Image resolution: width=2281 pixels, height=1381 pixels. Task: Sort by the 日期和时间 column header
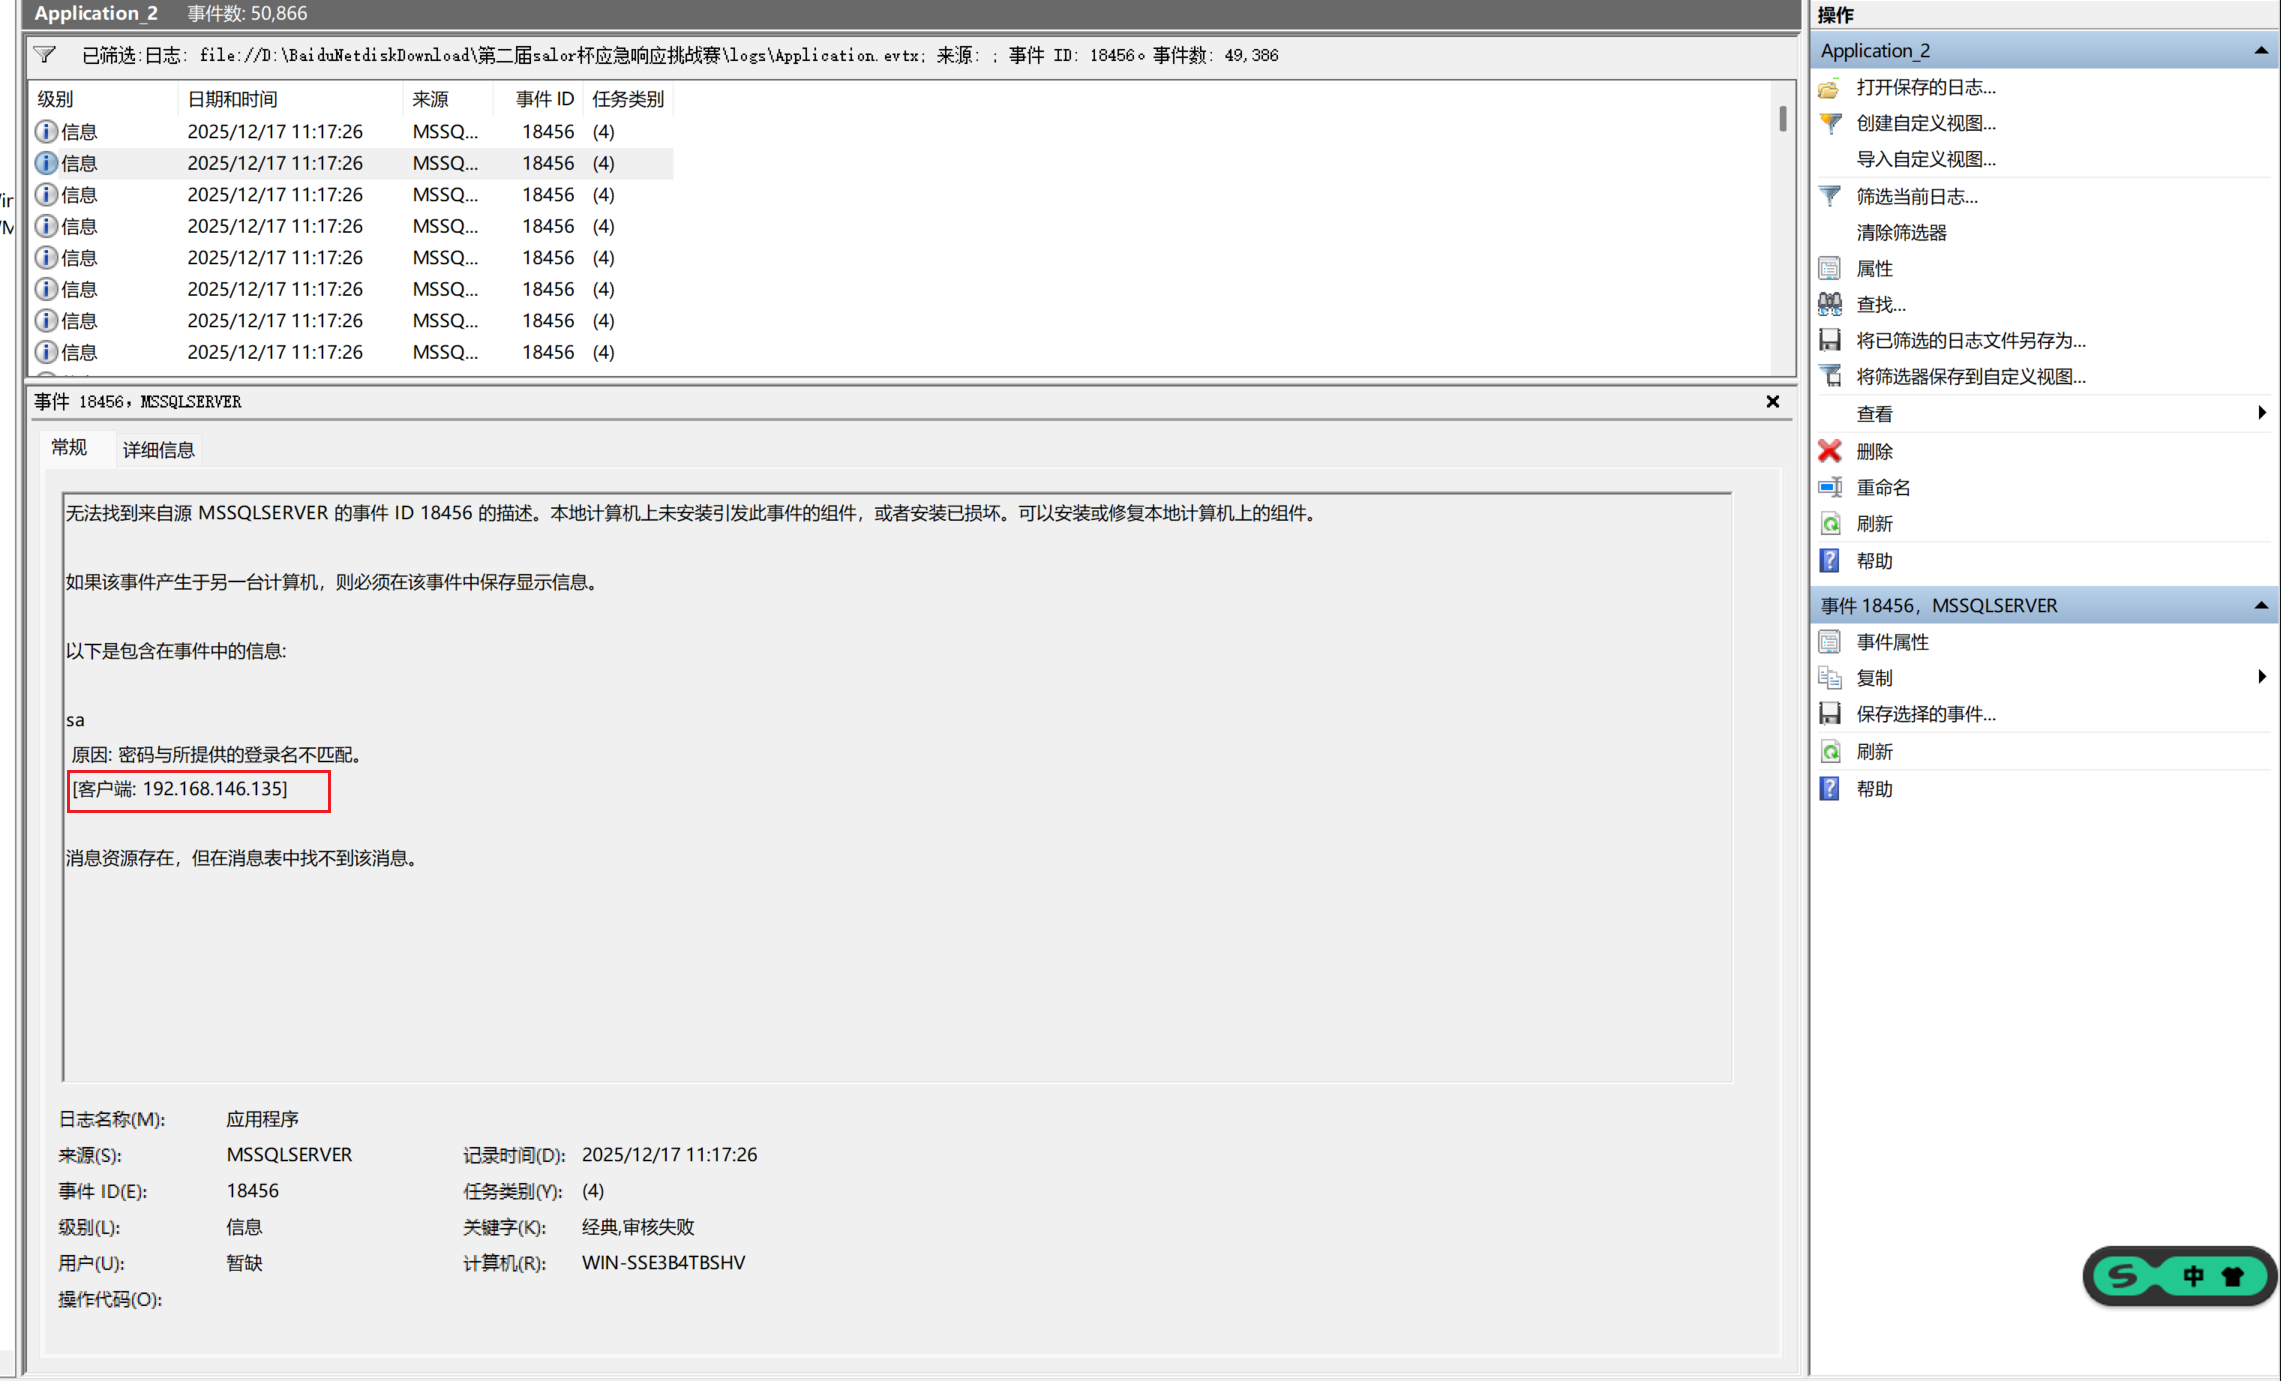coord(232,99)
